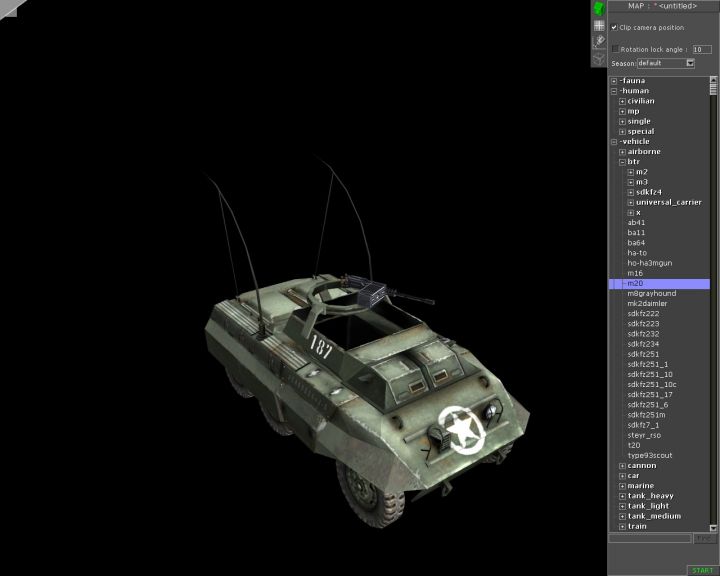
Task: Click the search text field below tree
Action: [x=650, y=539]
